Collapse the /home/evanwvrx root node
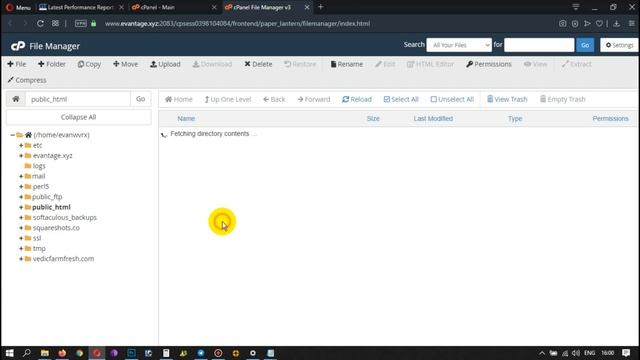Screen dimensions: 640x360 point(13,135)
